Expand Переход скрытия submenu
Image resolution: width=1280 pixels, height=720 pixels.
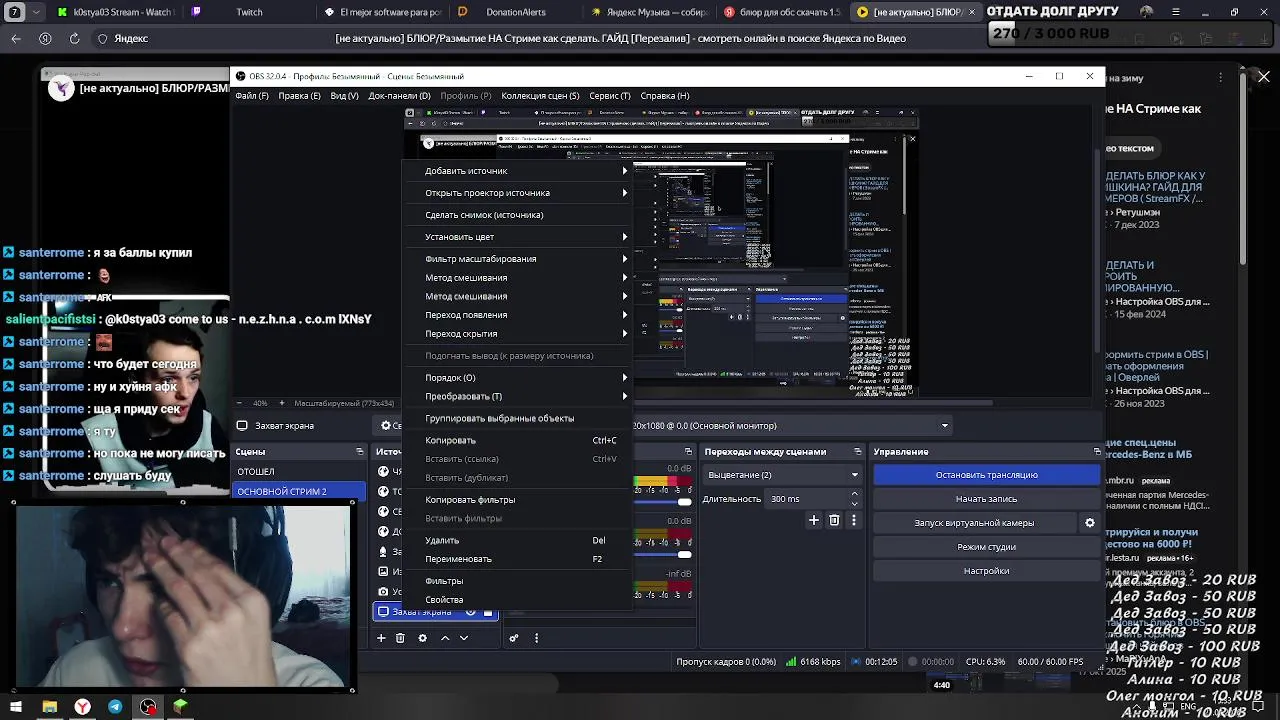click(518, 334)
